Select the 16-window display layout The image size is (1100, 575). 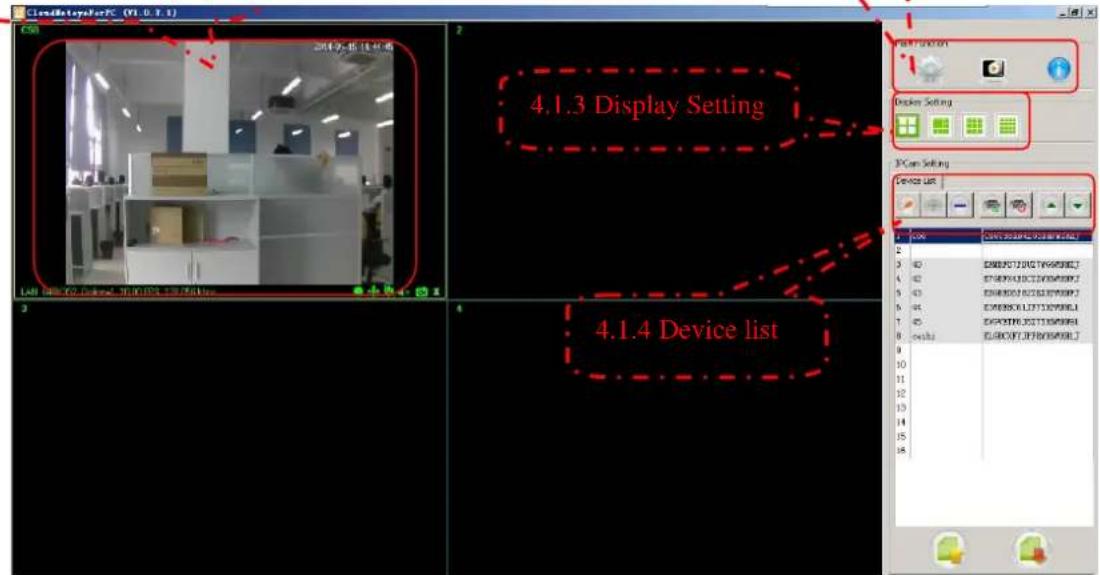click(x=1007, y=126)
